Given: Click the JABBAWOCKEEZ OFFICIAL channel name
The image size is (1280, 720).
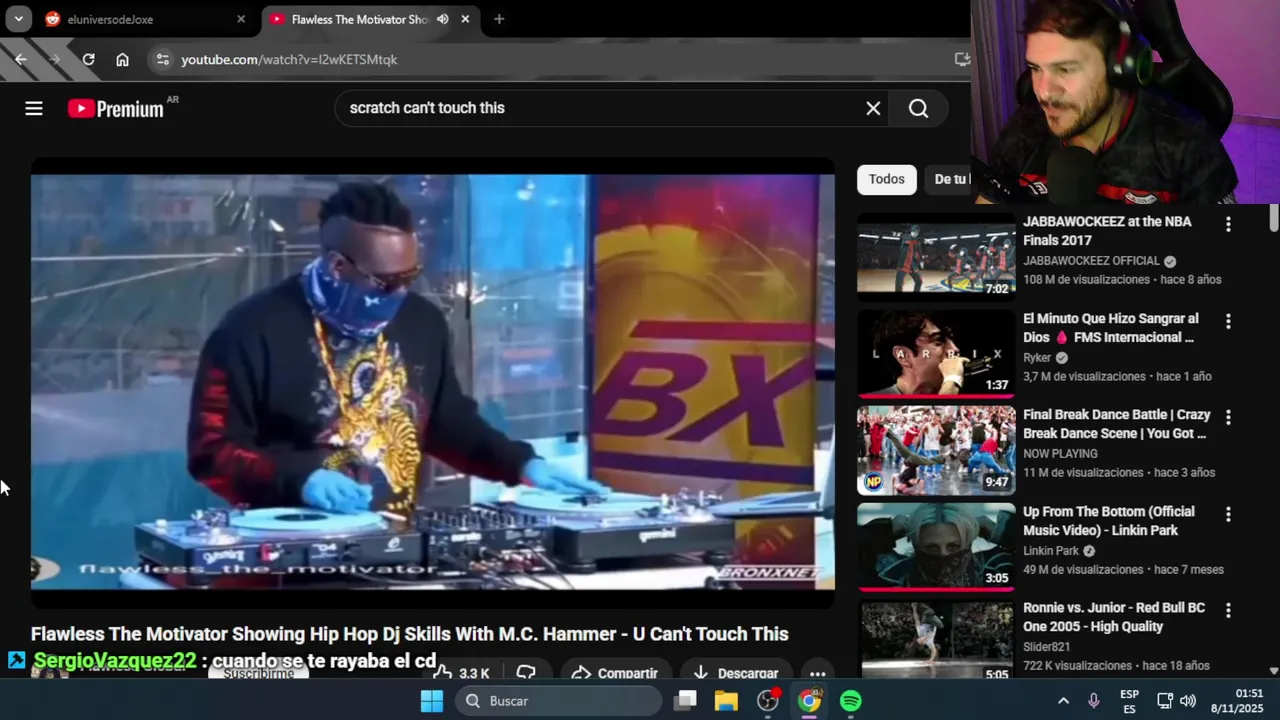Looking at the screenshot, I should pos(1091,261).
